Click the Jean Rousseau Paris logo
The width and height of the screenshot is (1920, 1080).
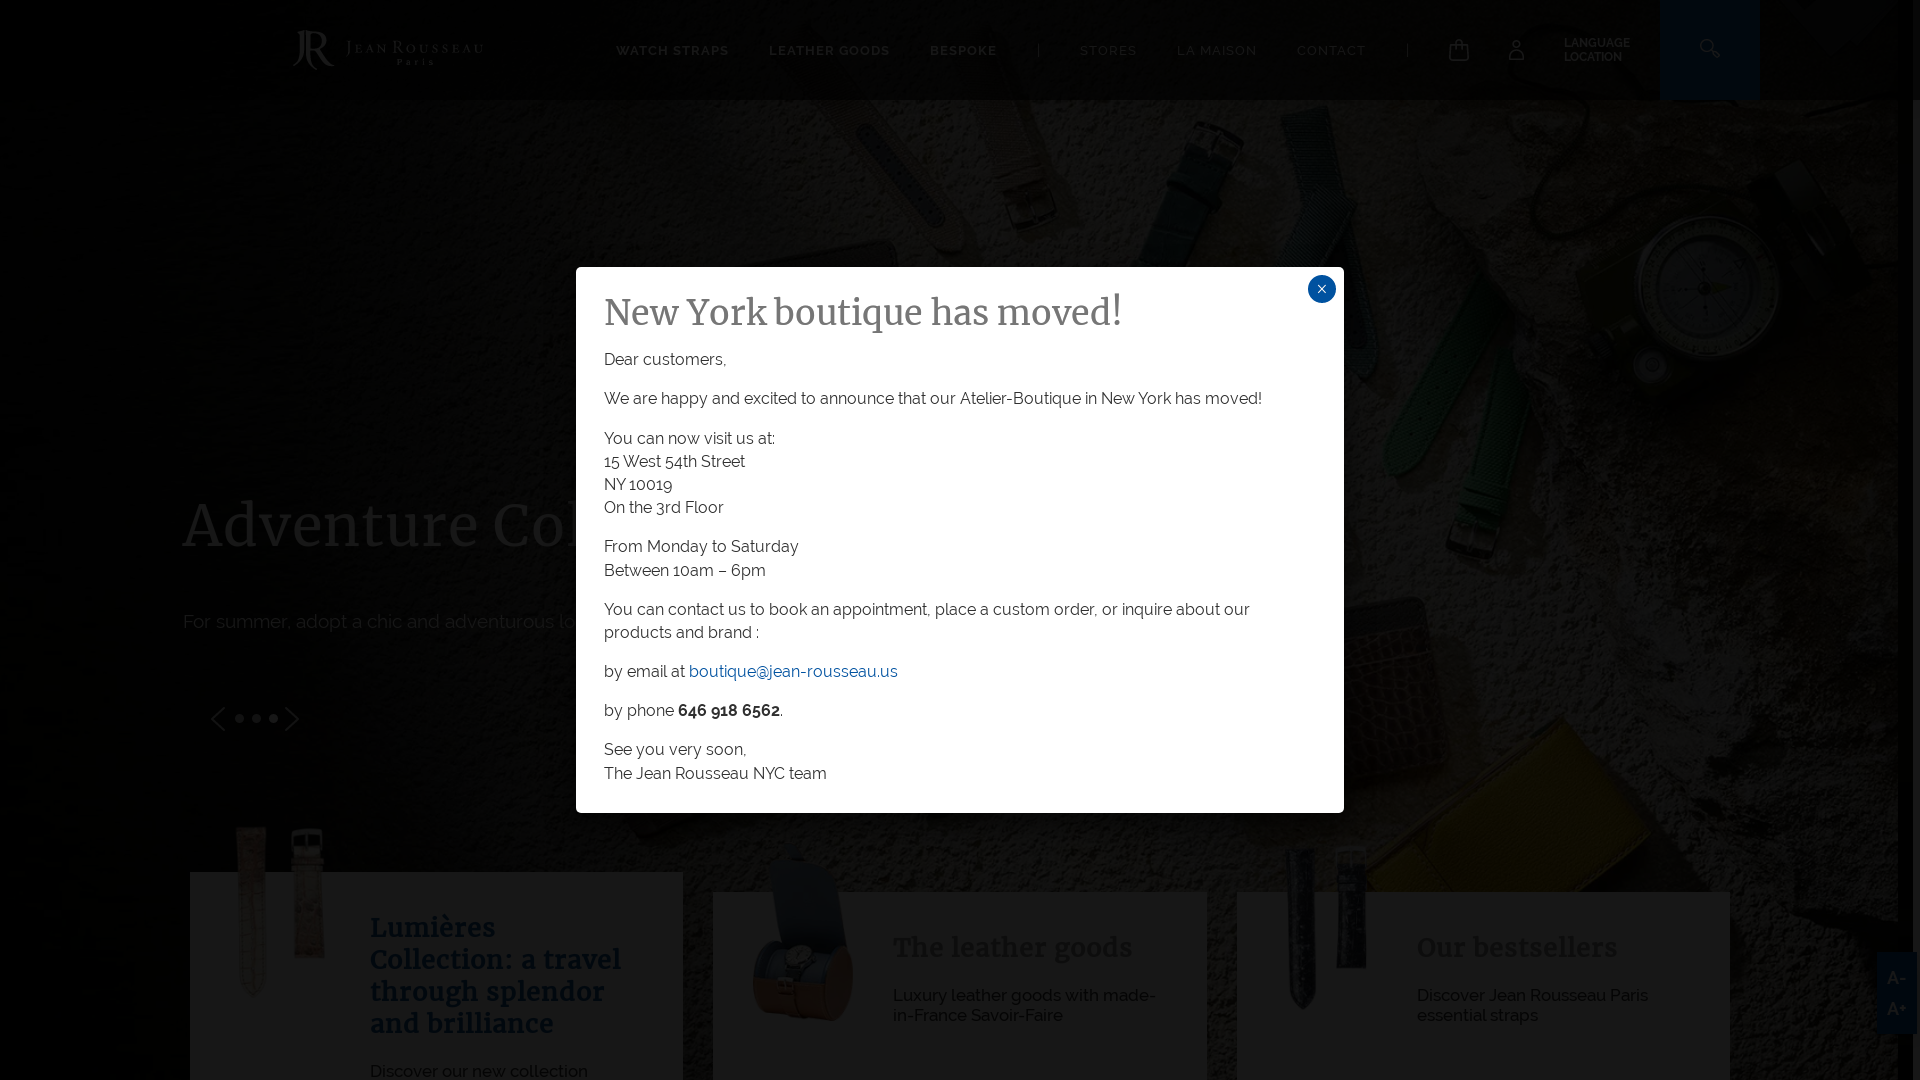point(387,50)
